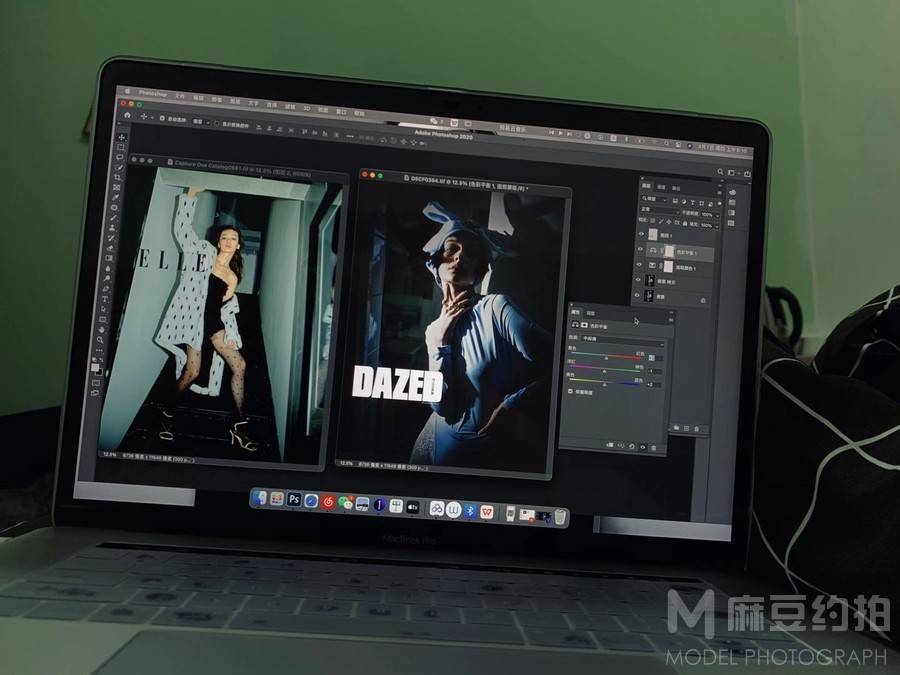Select the Lasso tool
This screenshot has width=900, height=675.
pyautogui.click(x=120, y=157)
